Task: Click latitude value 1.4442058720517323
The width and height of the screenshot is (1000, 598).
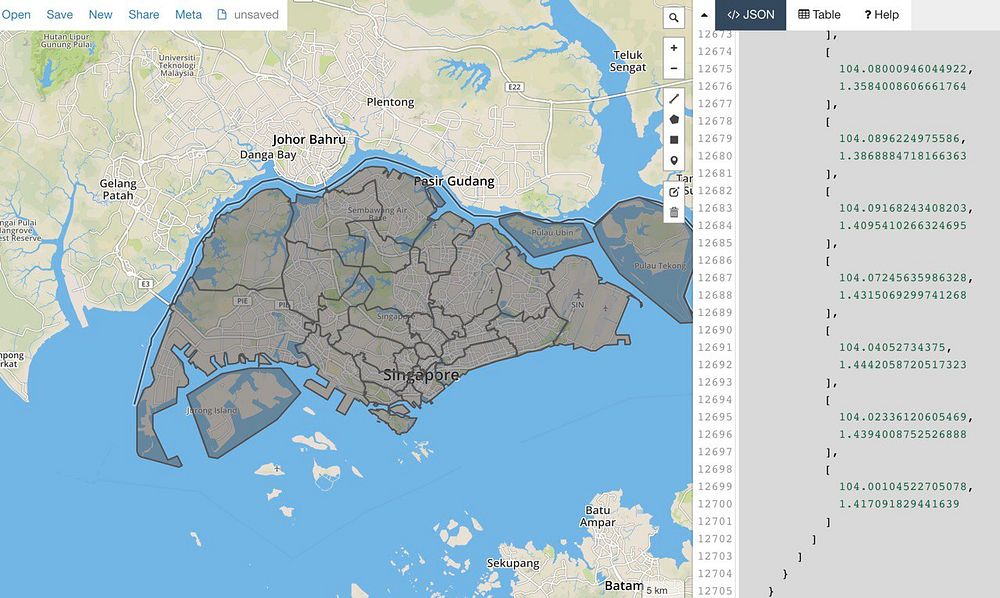Action: 902,365
